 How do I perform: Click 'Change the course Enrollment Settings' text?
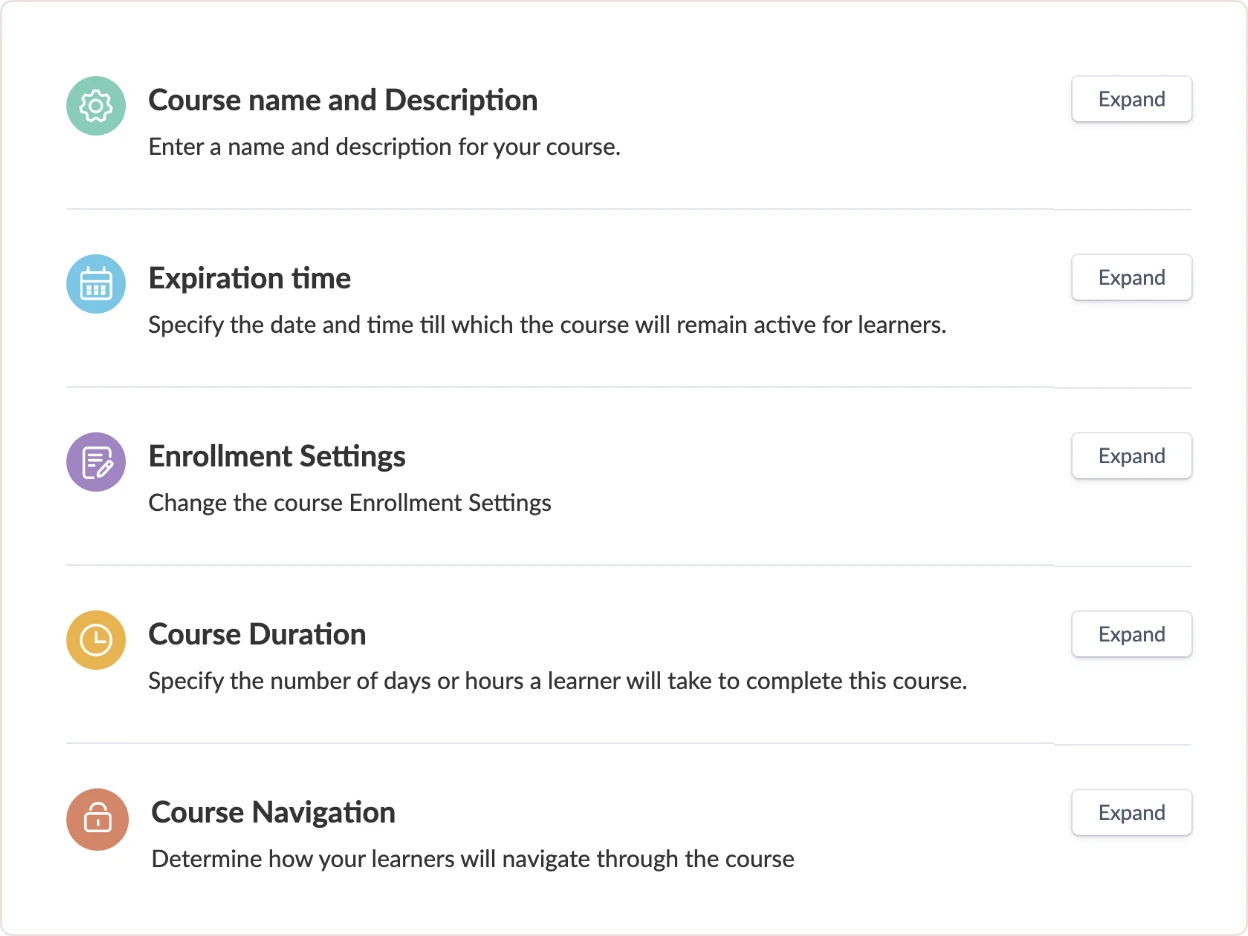tap(350, 502)
